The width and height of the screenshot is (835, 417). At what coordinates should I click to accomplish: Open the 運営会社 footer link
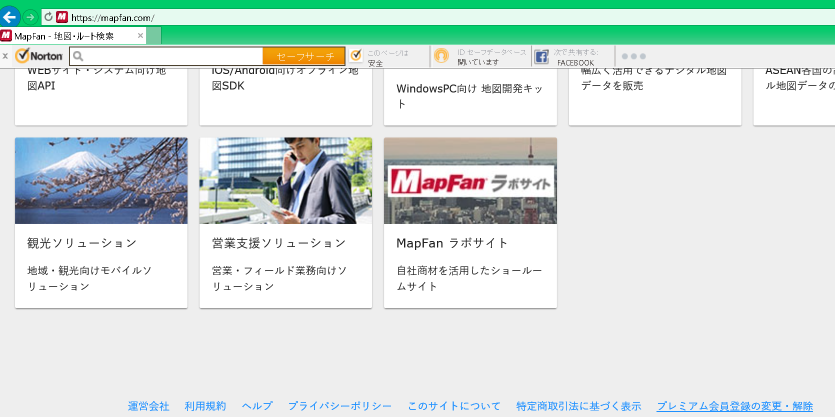coord(148,406)
